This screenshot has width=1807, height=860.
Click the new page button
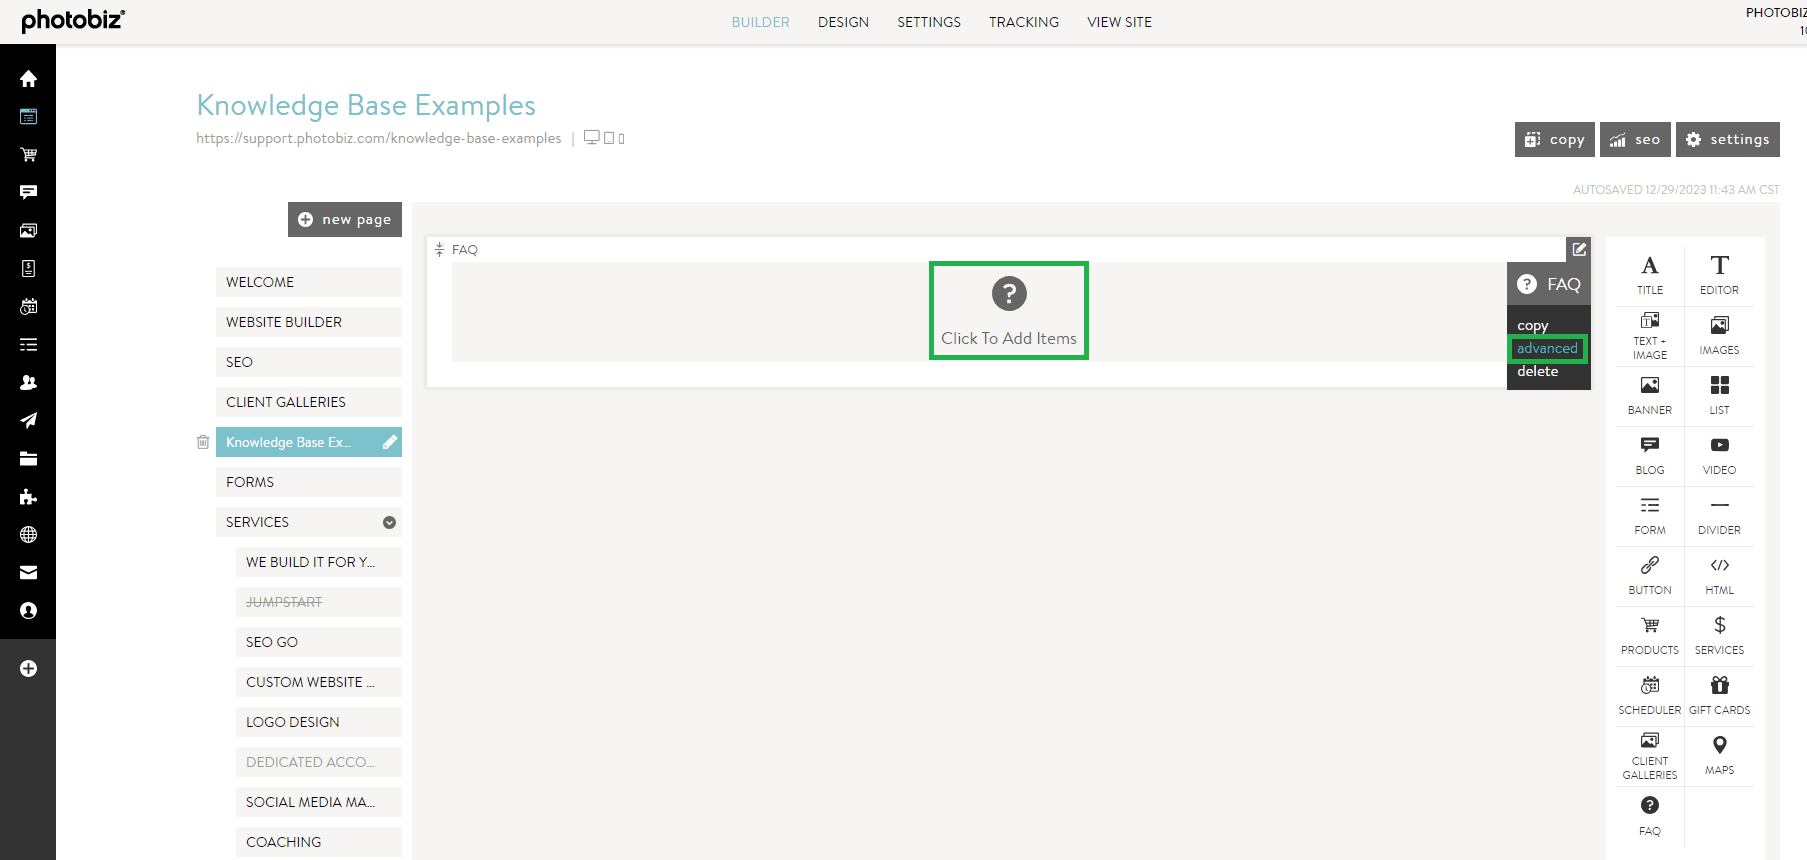[x=345, y=220]
